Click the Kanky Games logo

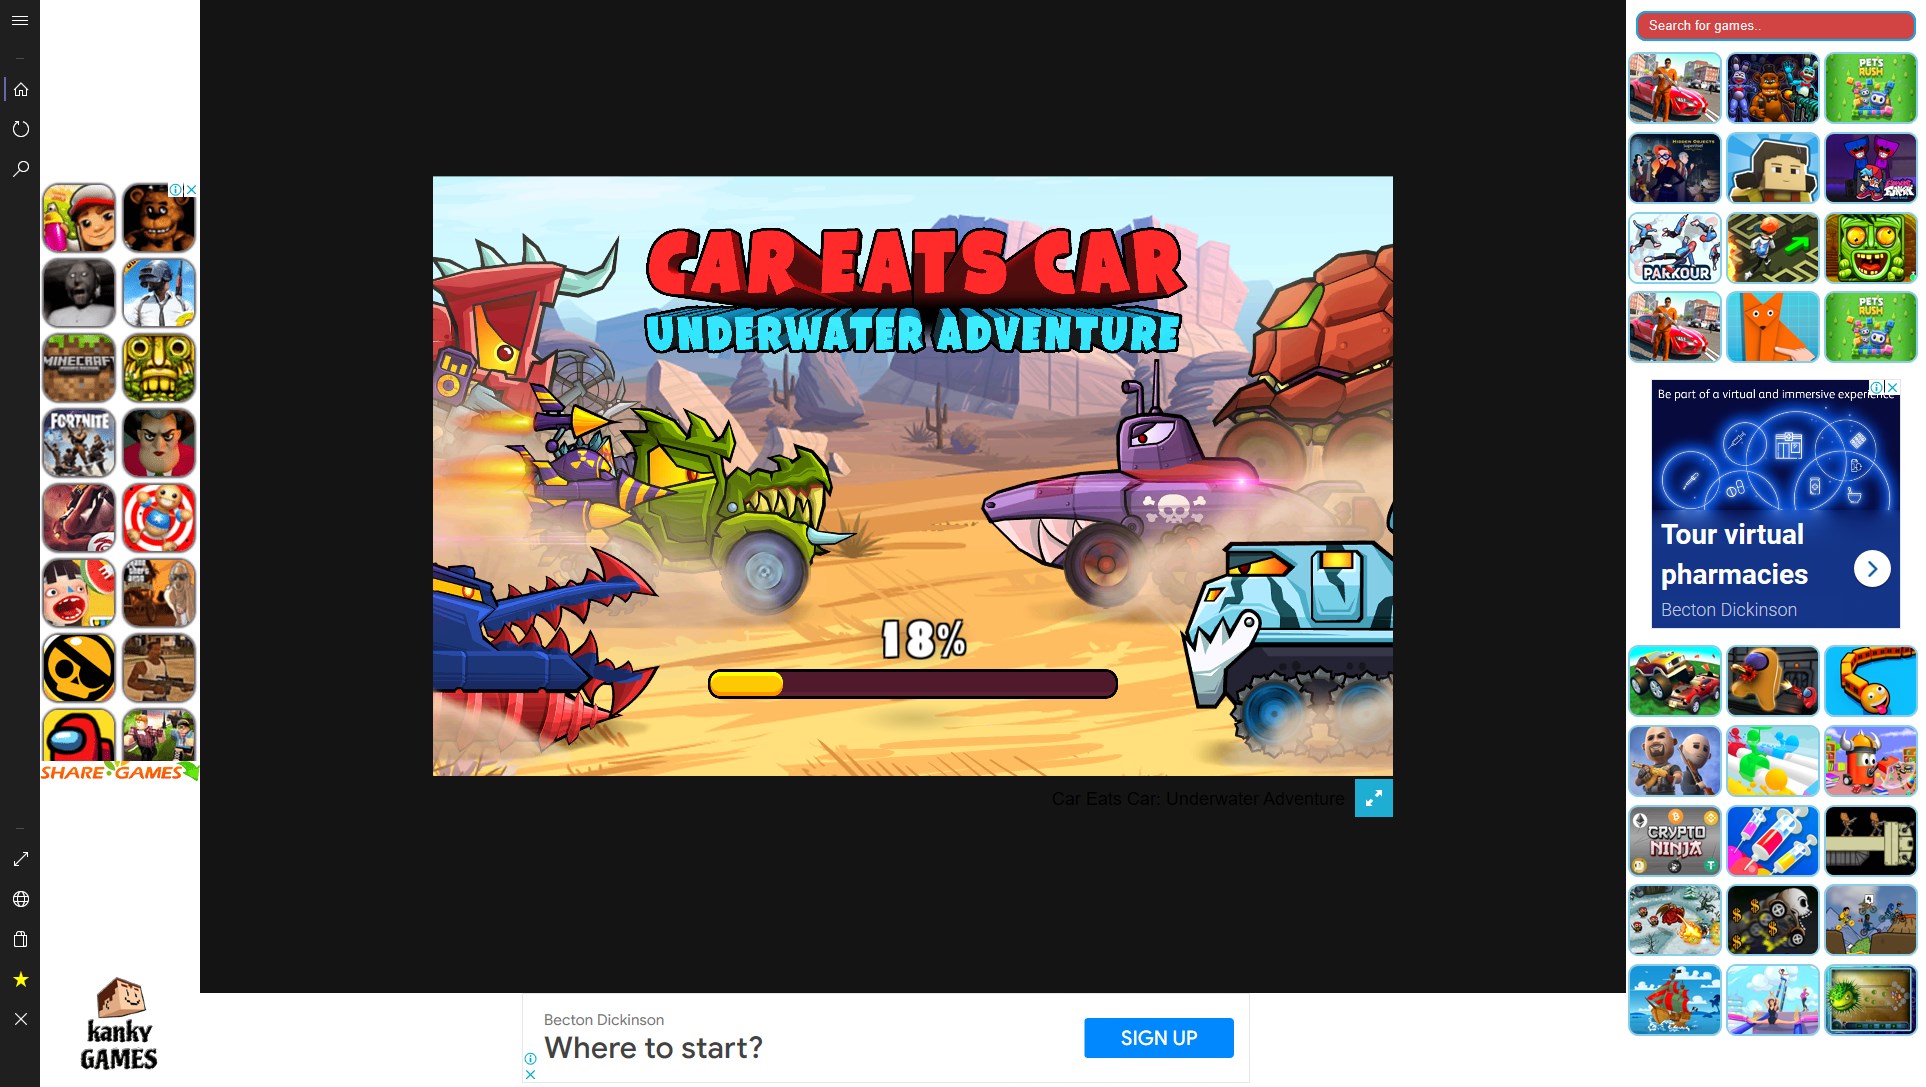pos(119,1024)
